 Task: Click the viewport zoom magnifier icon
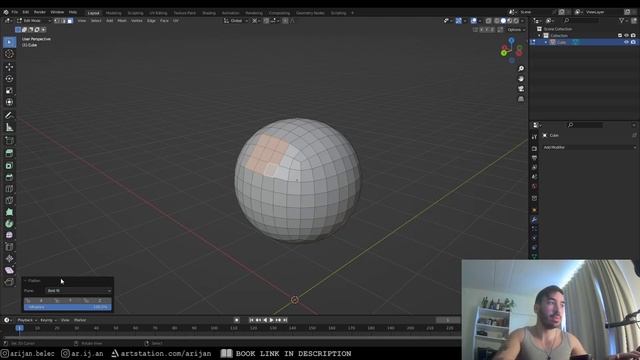pyautogui.click(x=521, y=69)
